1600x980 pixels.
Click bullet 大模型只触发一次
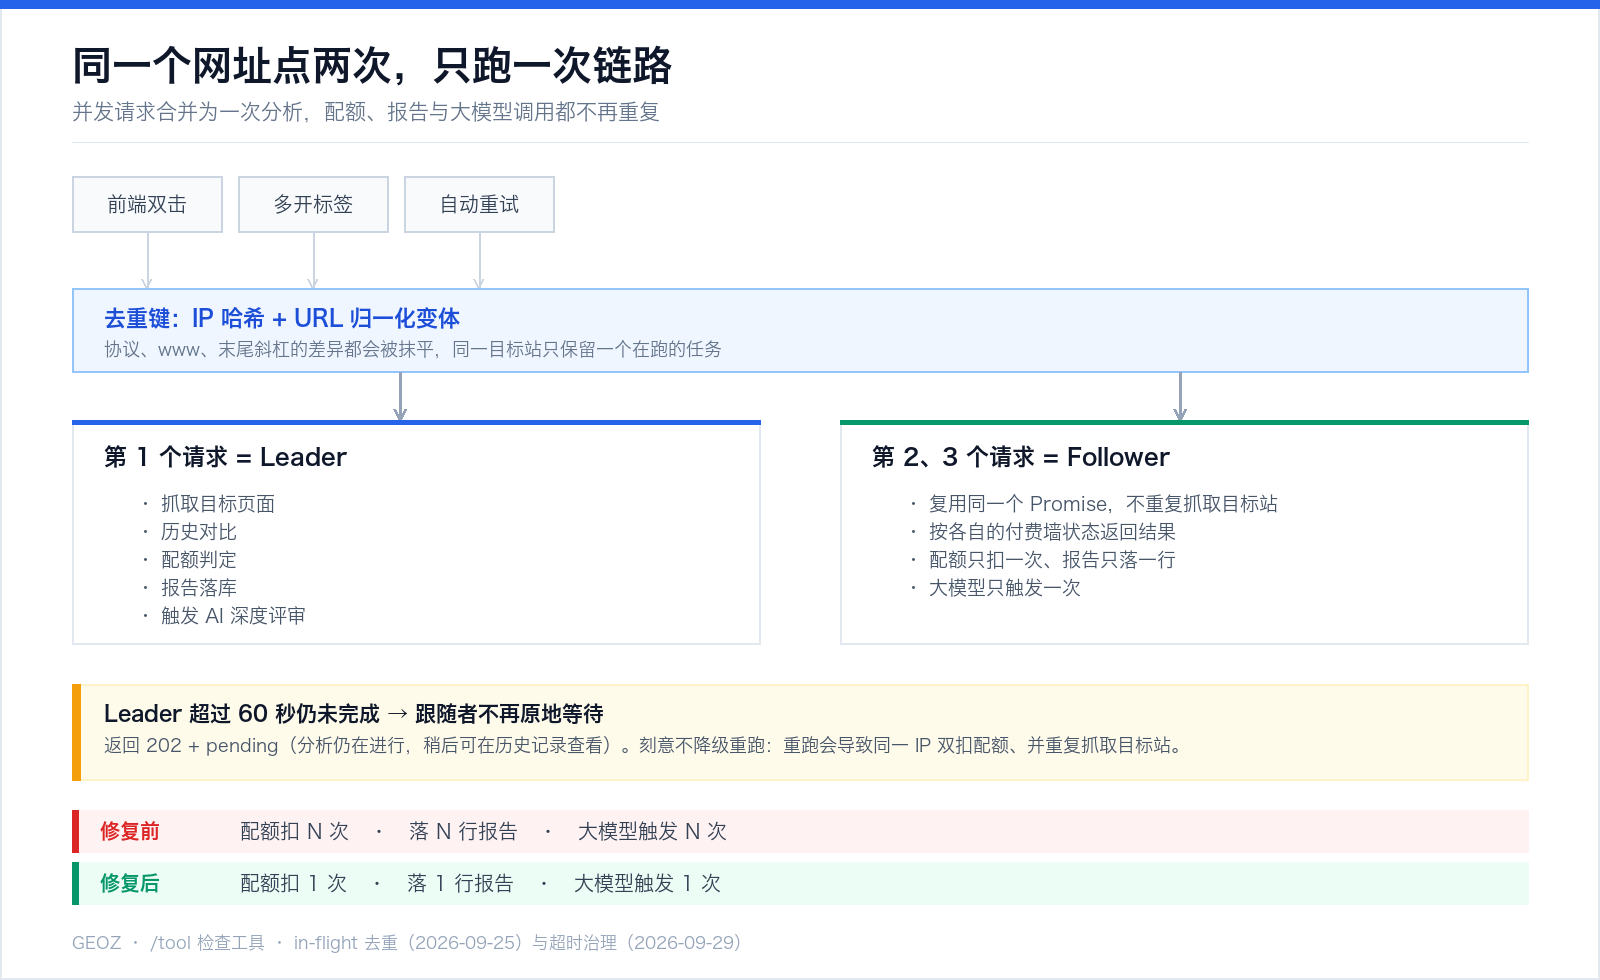1005,588
